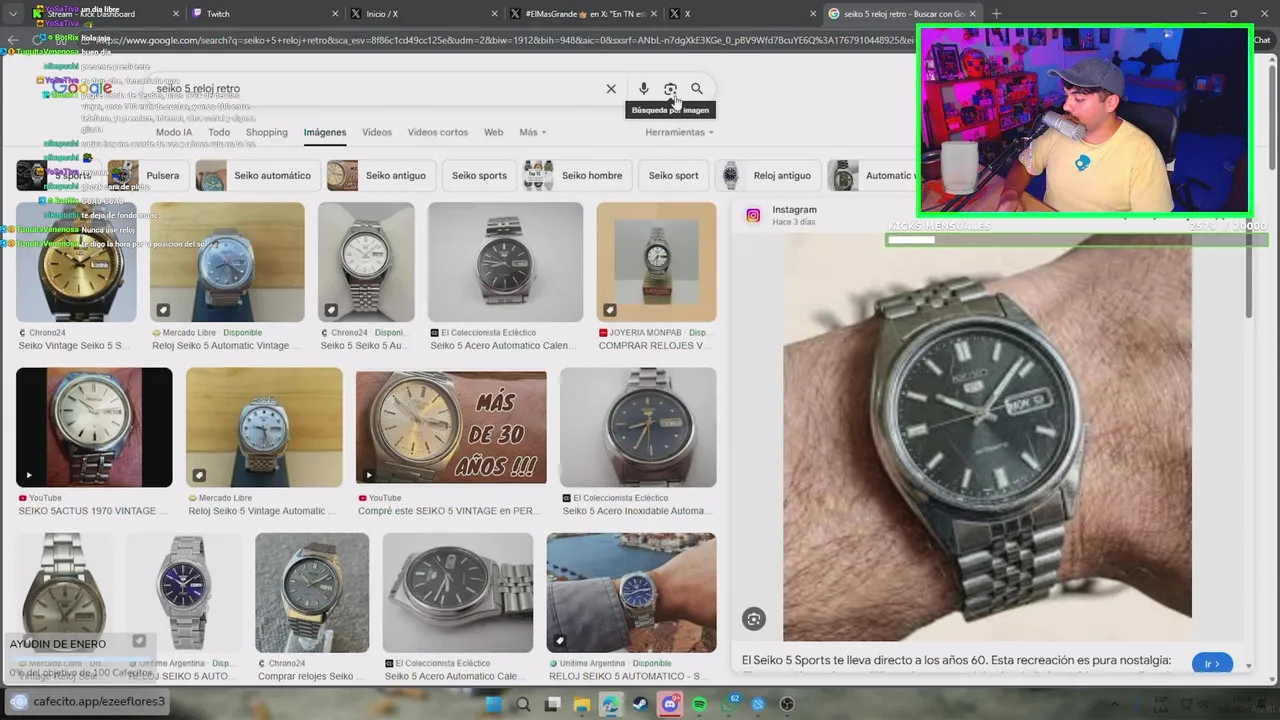This screenshot has width=1280, height=720.
Task: Click the KICKS MENSUALES progress bar
Action: coord(1076,240)
